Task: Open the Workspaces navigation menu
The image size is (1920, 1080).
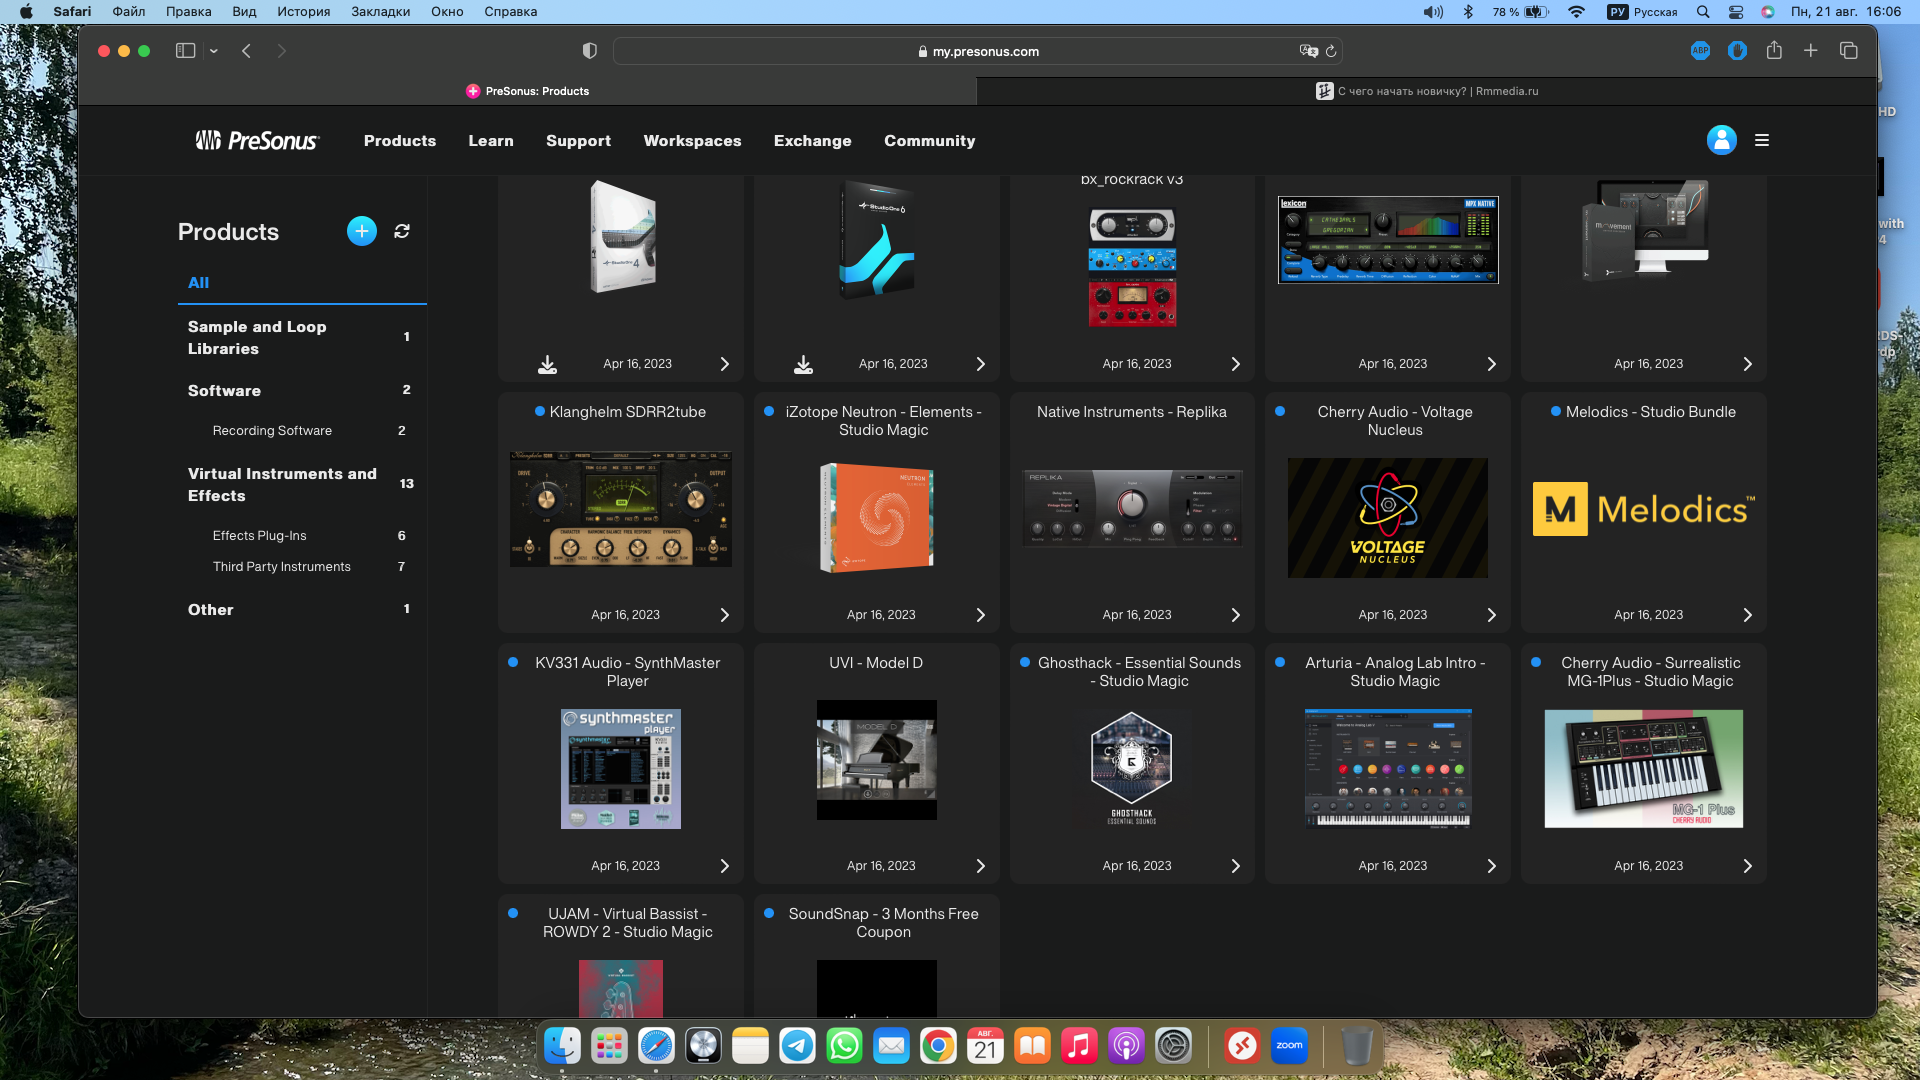Action: pos(692,141)
